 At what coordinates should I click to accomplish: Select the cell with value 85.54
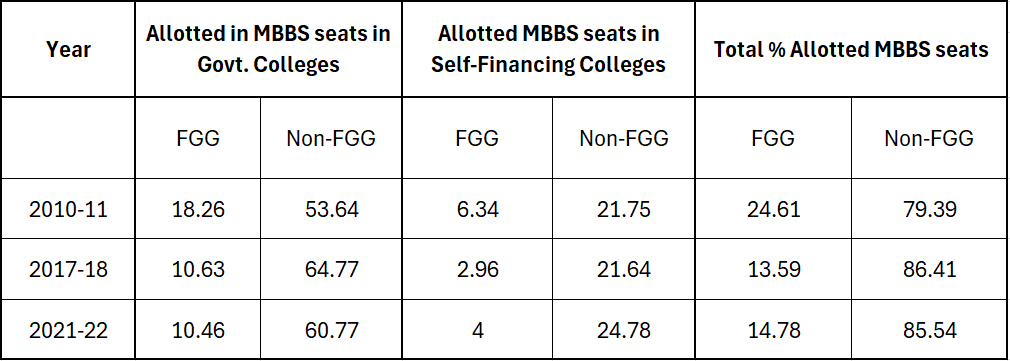(930, 329)
